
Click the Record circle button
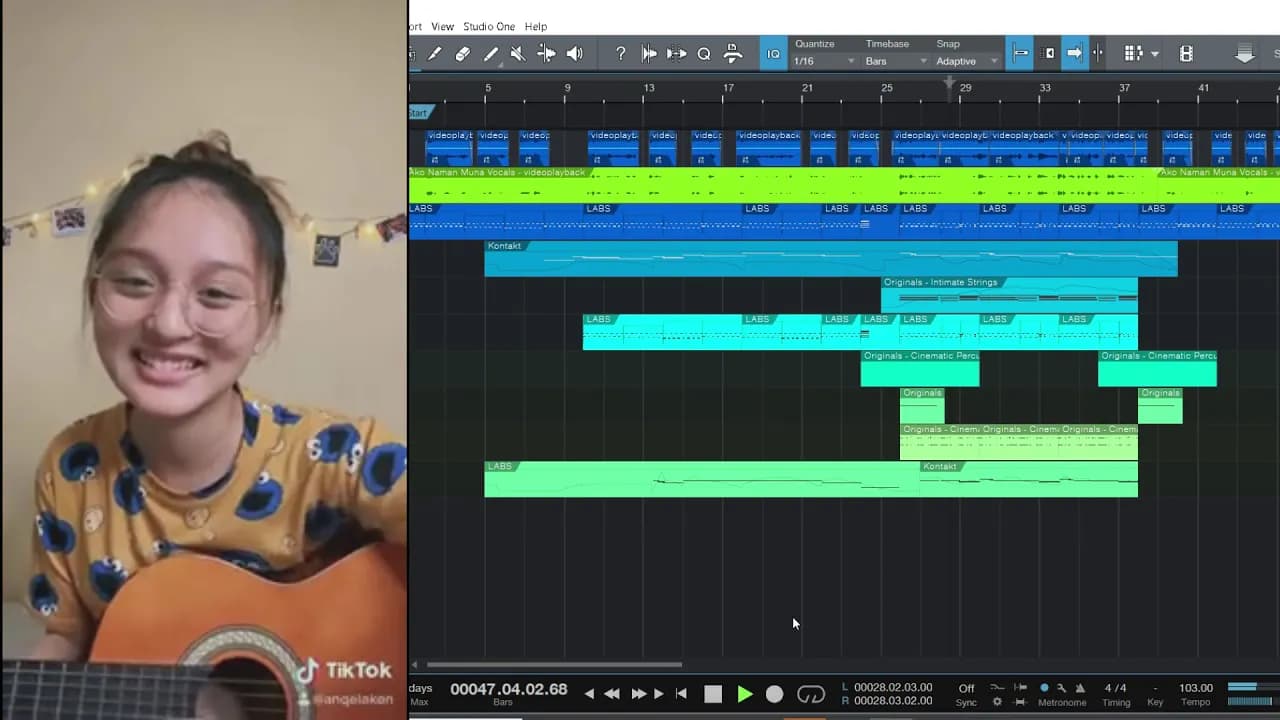point(774,694)
